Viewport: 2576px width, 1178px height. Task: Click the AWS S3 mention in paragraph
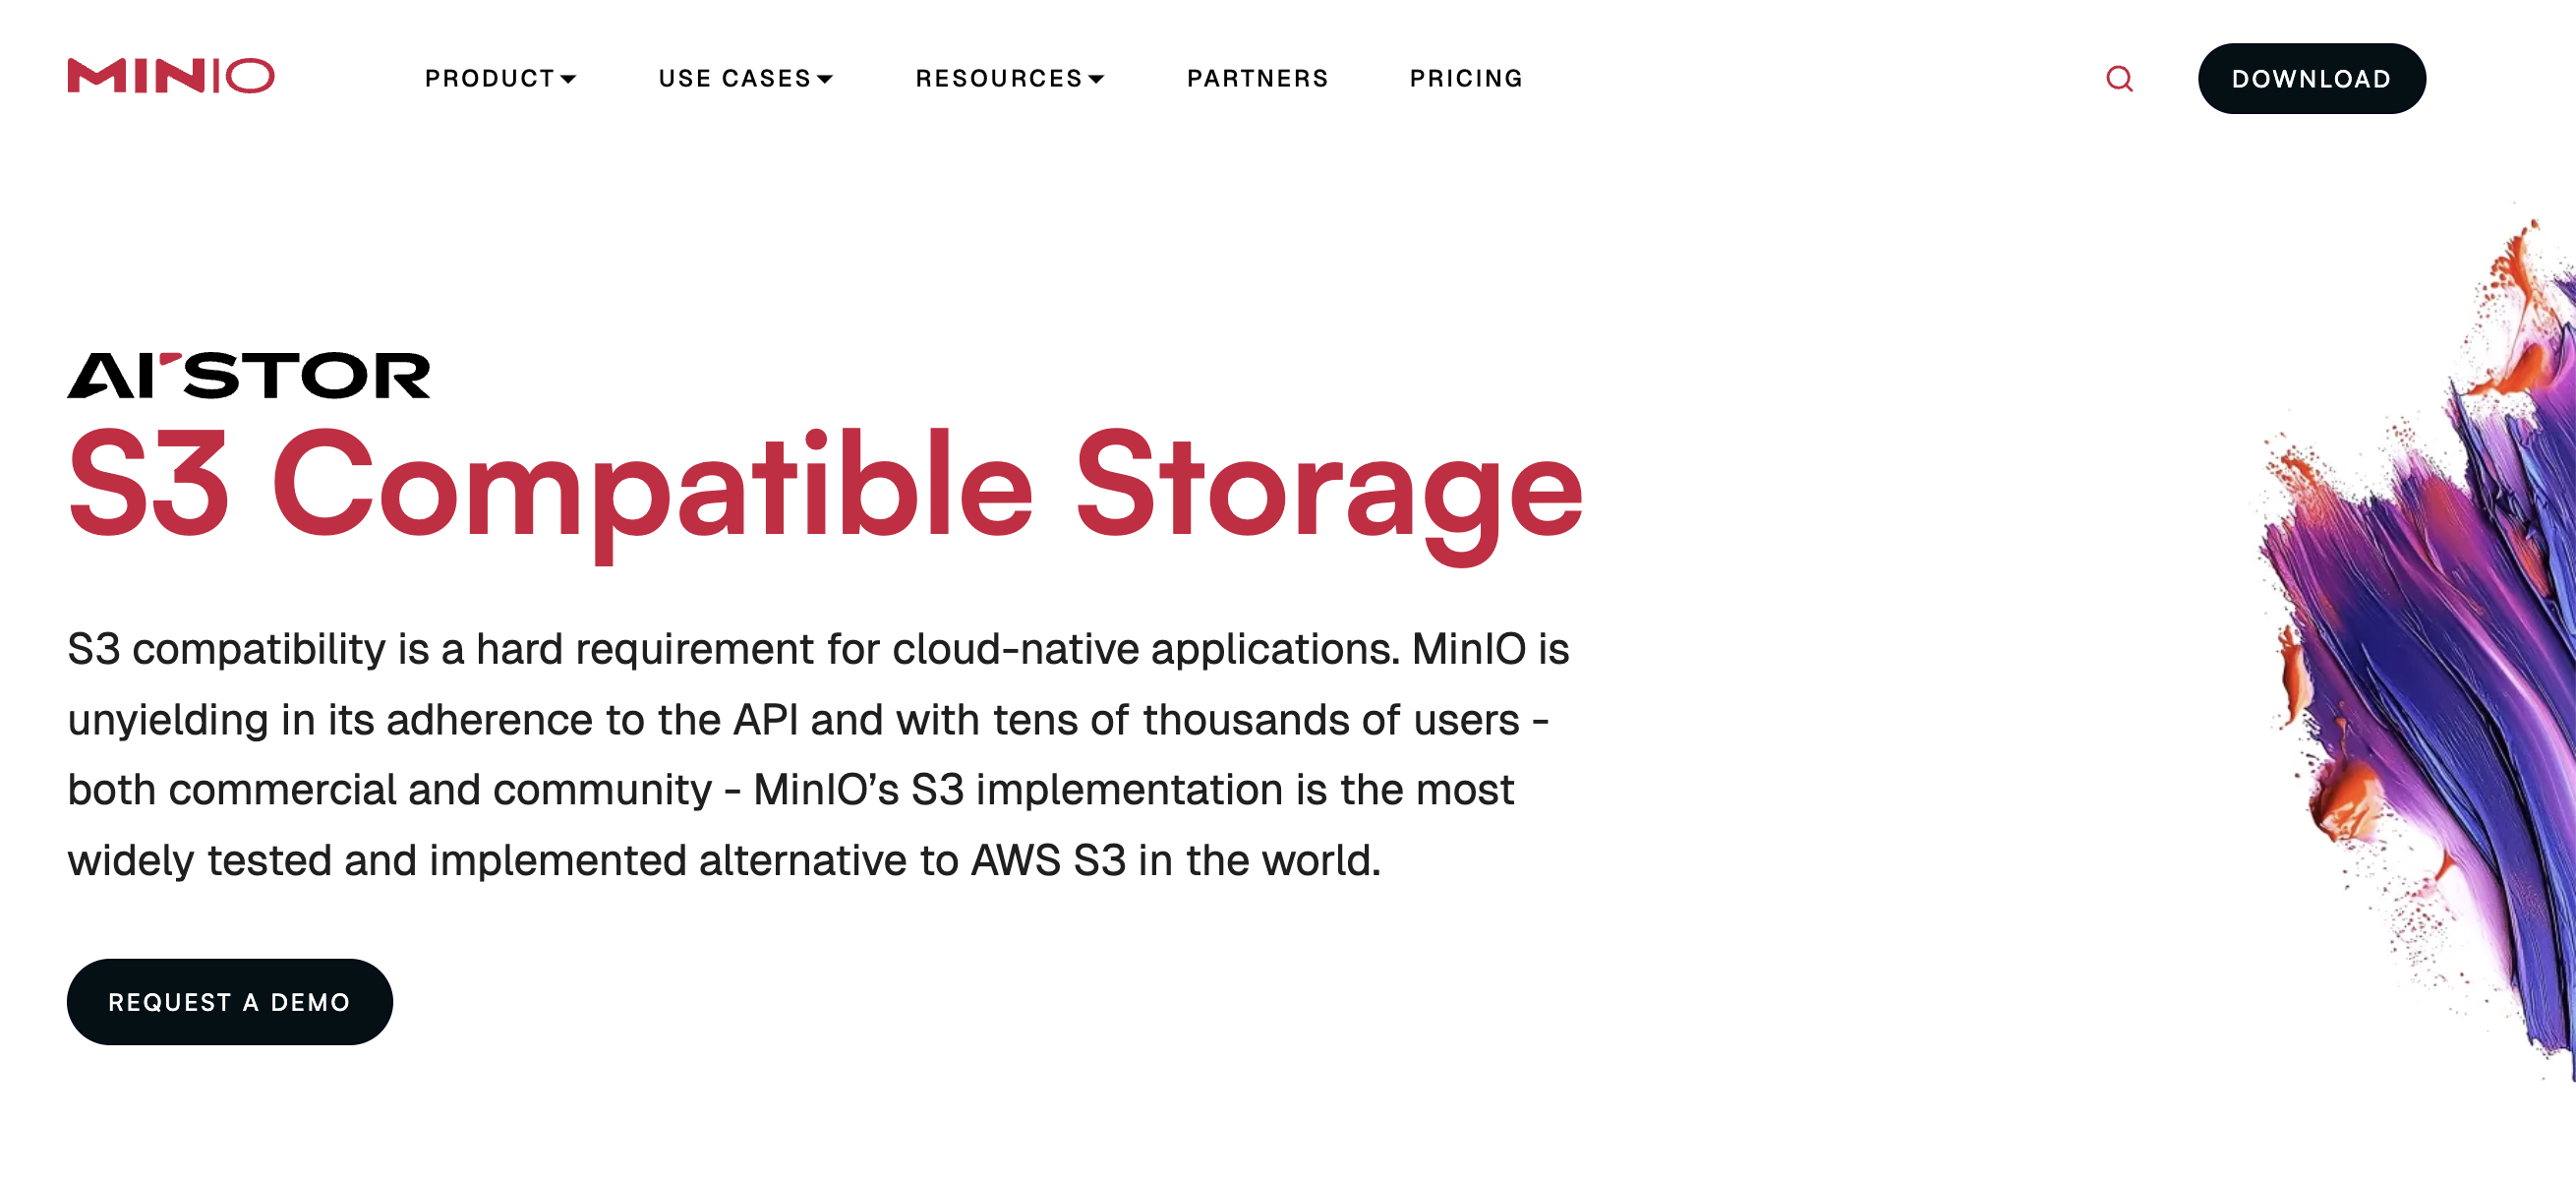(x=1047, y=861)
